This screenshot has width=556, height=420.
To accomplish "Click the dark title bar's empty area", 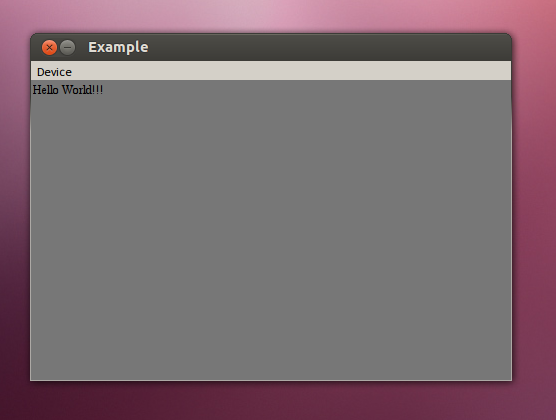I will [x=328, y=47].
